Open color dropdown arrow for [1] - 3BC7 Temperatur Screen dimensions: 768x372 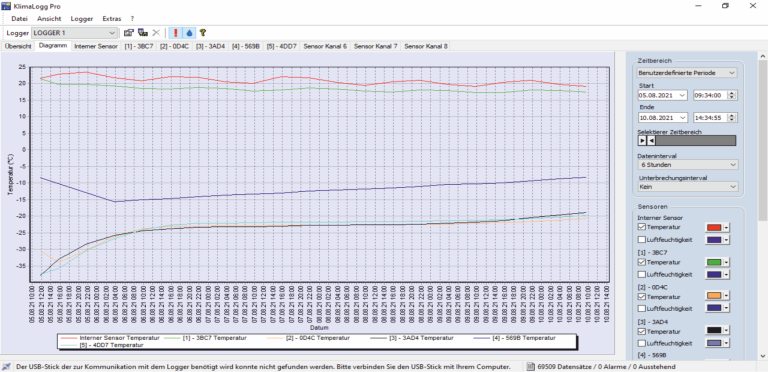[726, 262]
